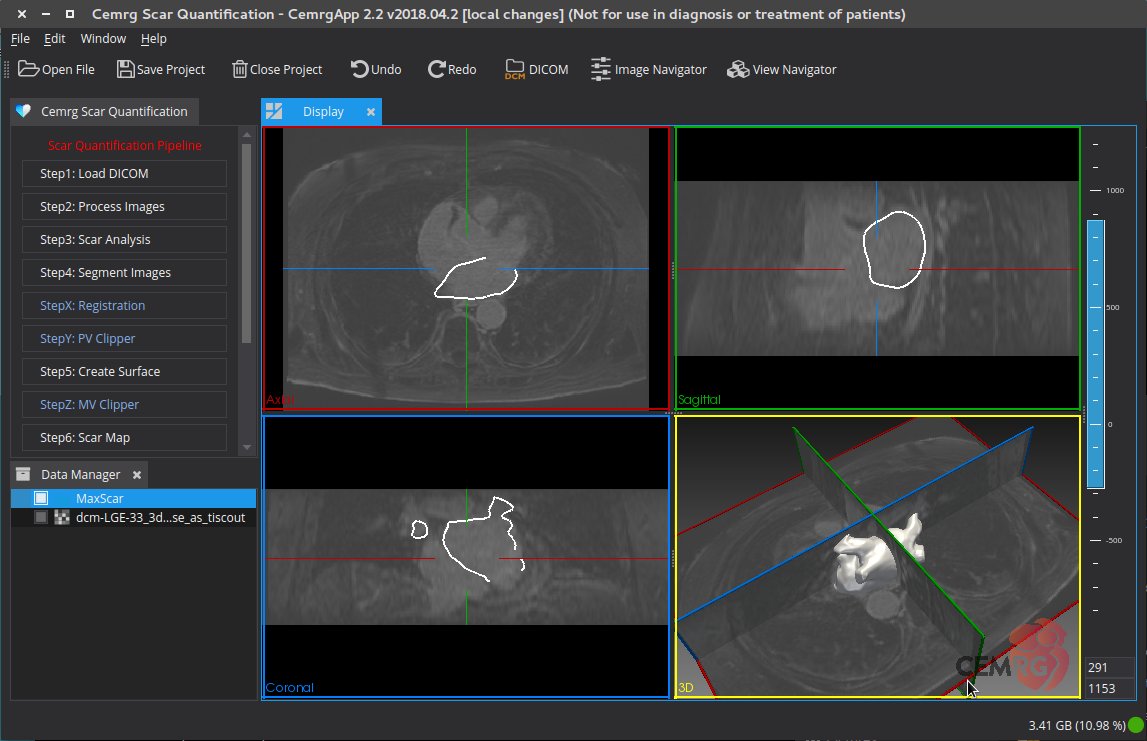The width and height of the screenshot is (1147, 741).
Task: Click the Axial view label
Action: click(279, 399)
